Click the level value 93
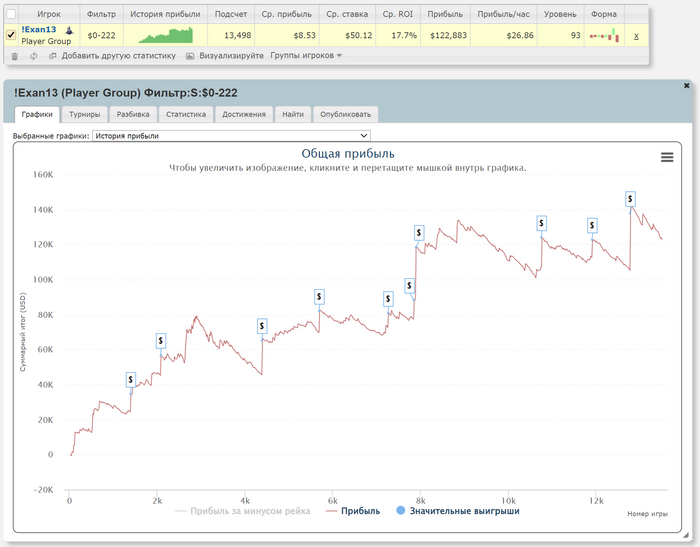The height and width of the screenshot is (547, 700). (575, 36)
